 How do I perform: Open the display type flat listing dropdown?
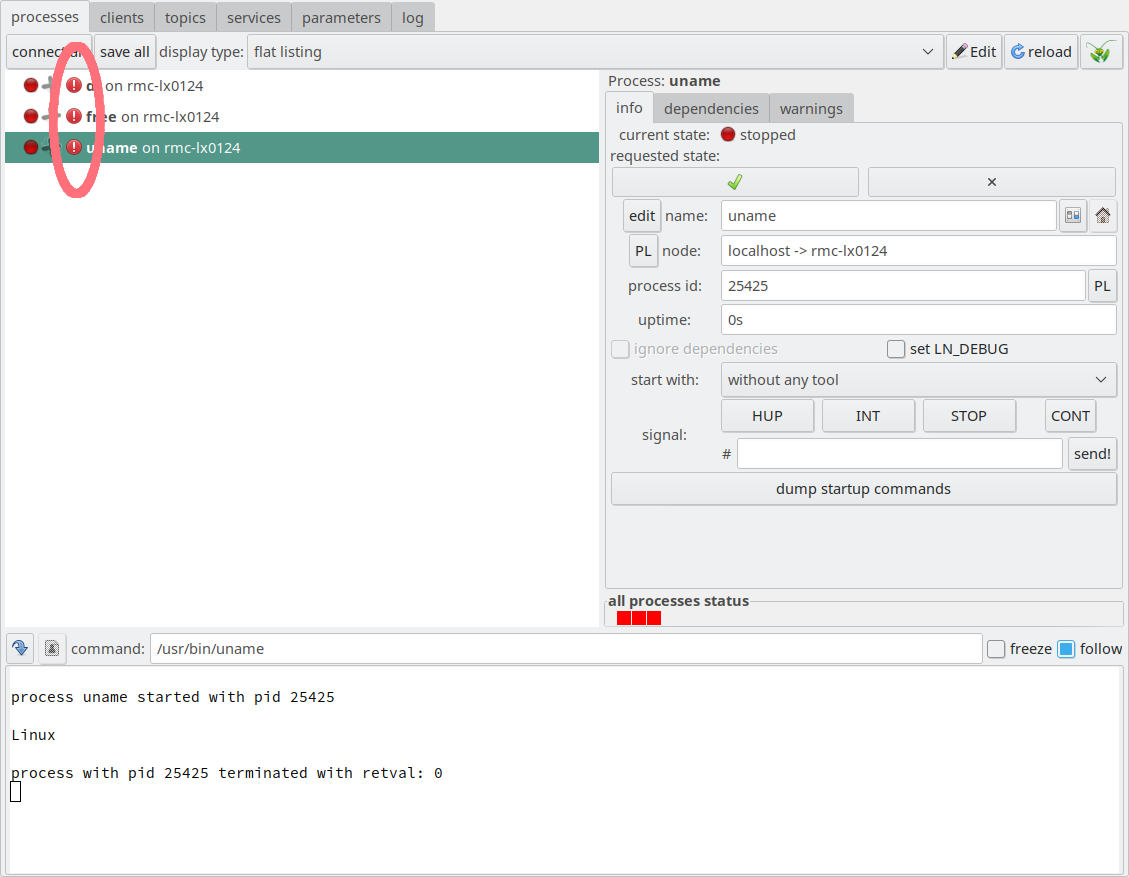click(595, 52)
